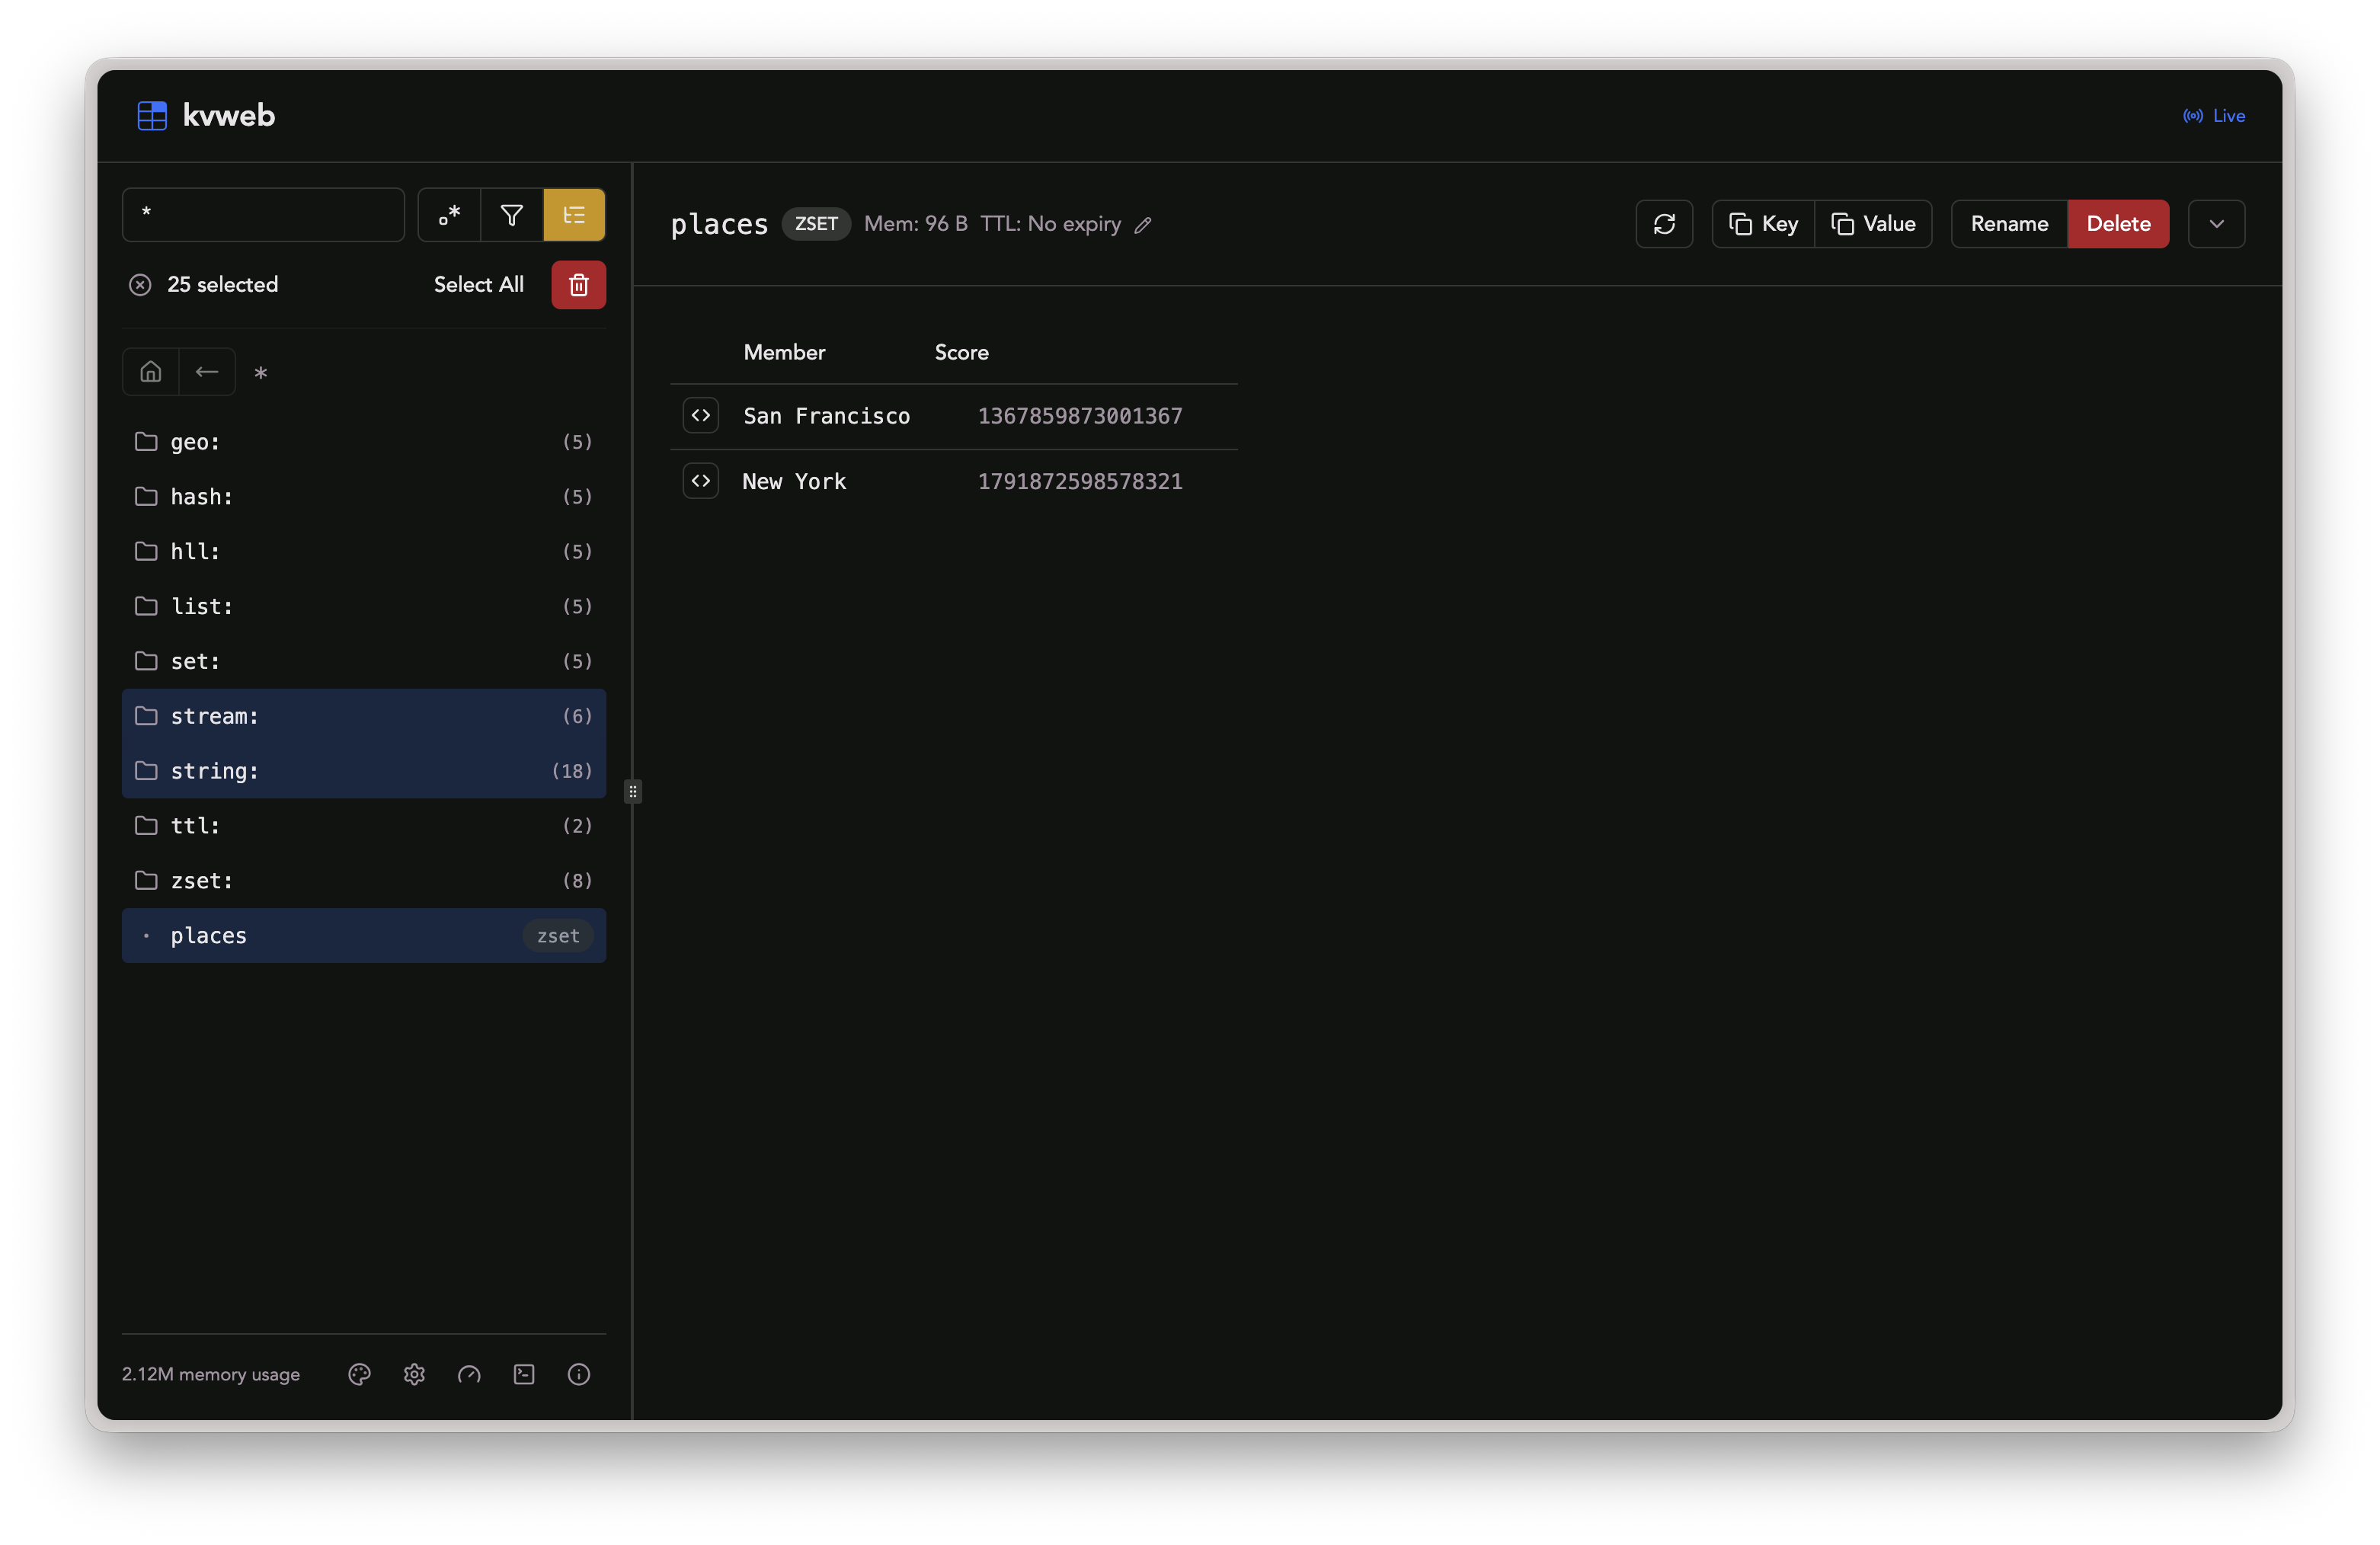Click the key pattern search field

263,215
